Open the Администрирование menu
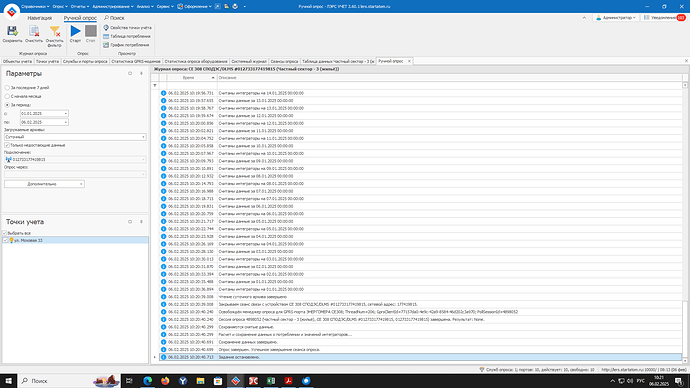Screen dimensions: 690x388 [x=113, y=7]
